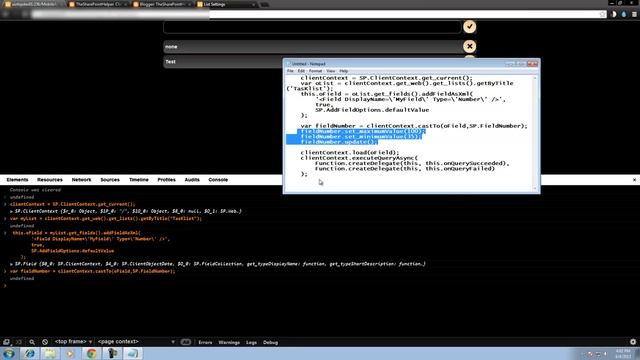Screen dimensions: 640x360
Task: Open the Chrome menu icon at far right
Action: 634,14
